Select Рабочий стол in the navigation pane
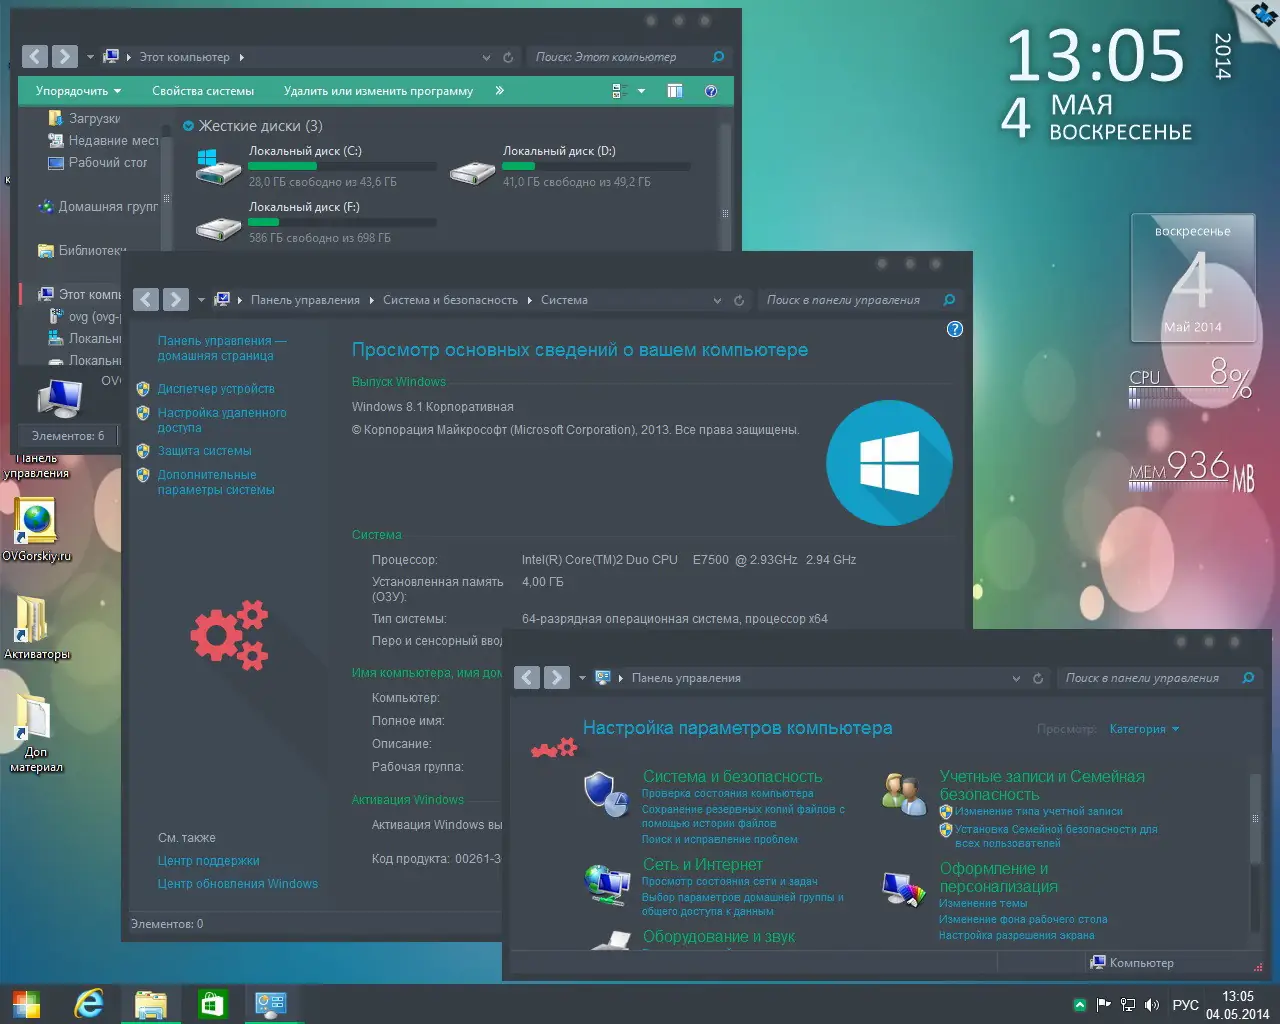1280x1024 pixels. coord(98,162)
